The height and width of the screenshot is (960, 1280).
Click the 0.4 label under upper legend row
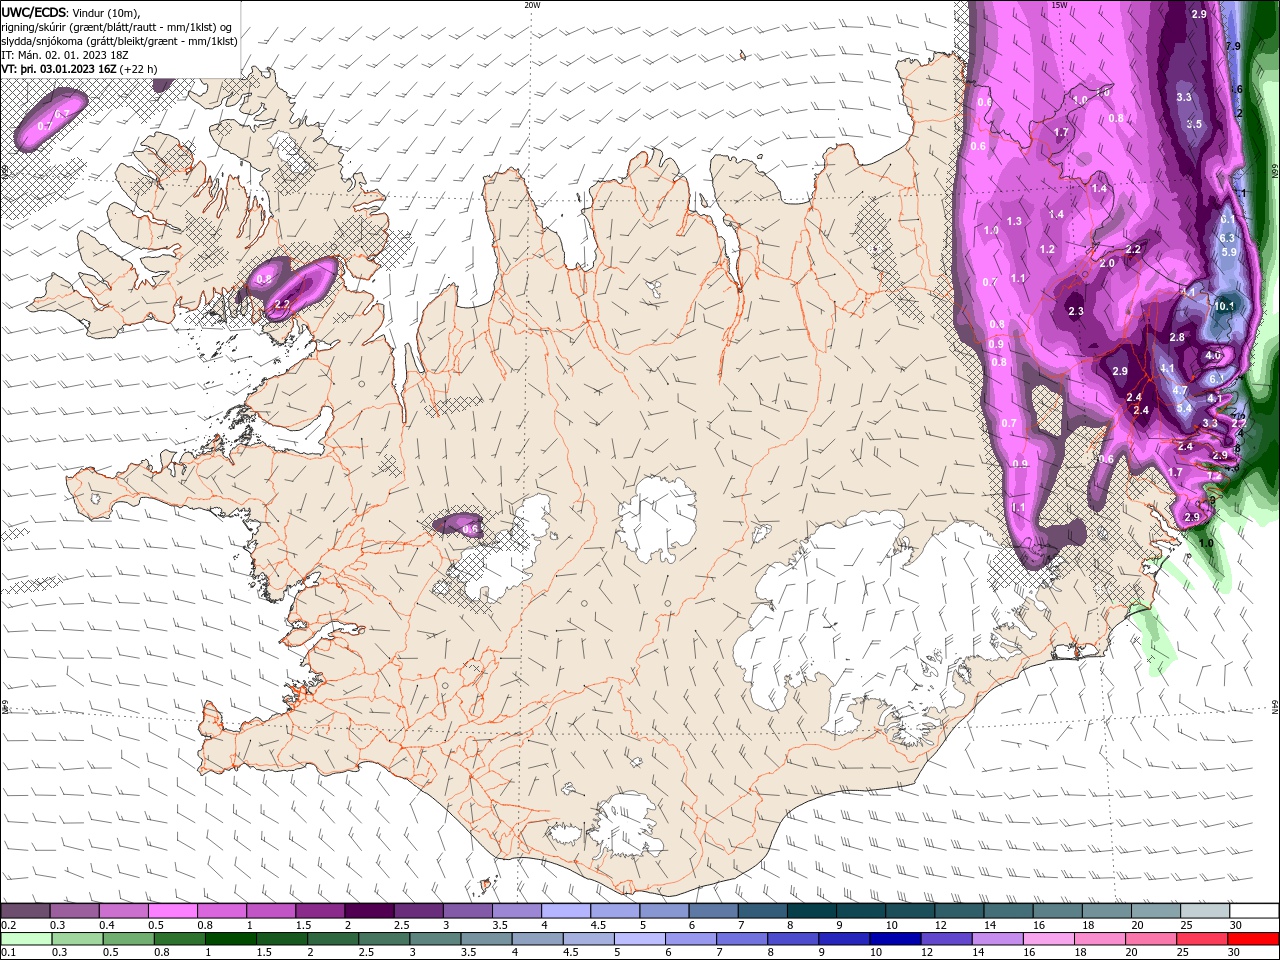tap(106, 925)
